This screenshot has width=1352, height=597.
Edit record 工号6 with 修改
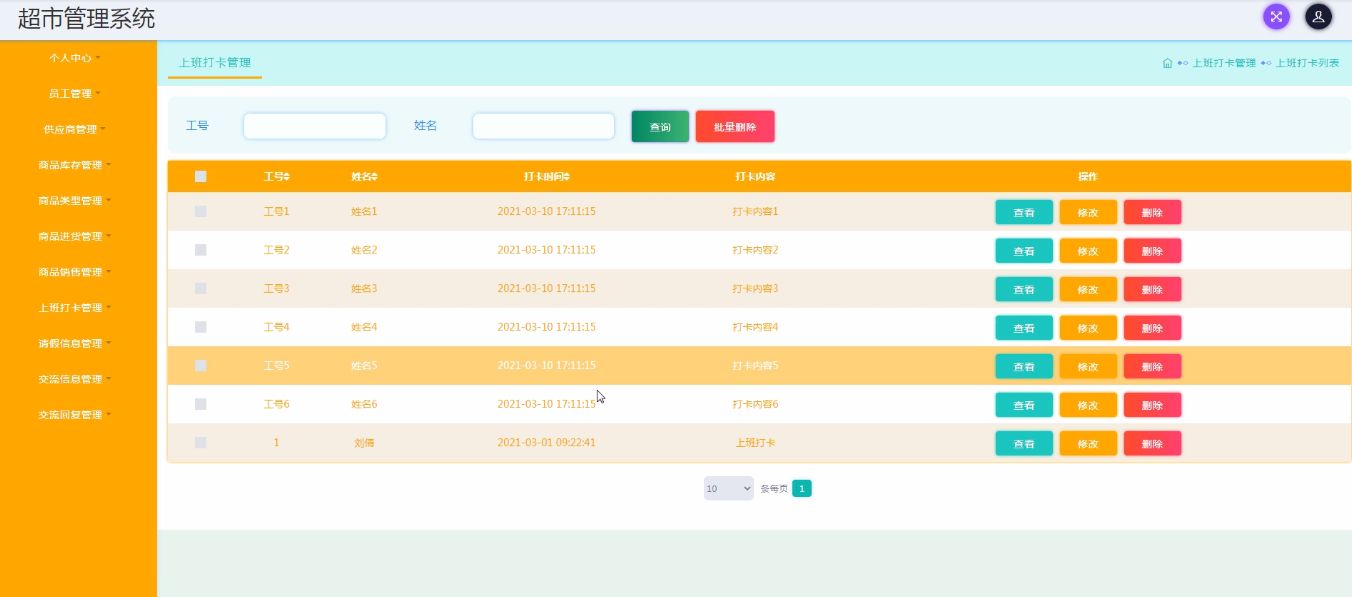click(1088, 405)
